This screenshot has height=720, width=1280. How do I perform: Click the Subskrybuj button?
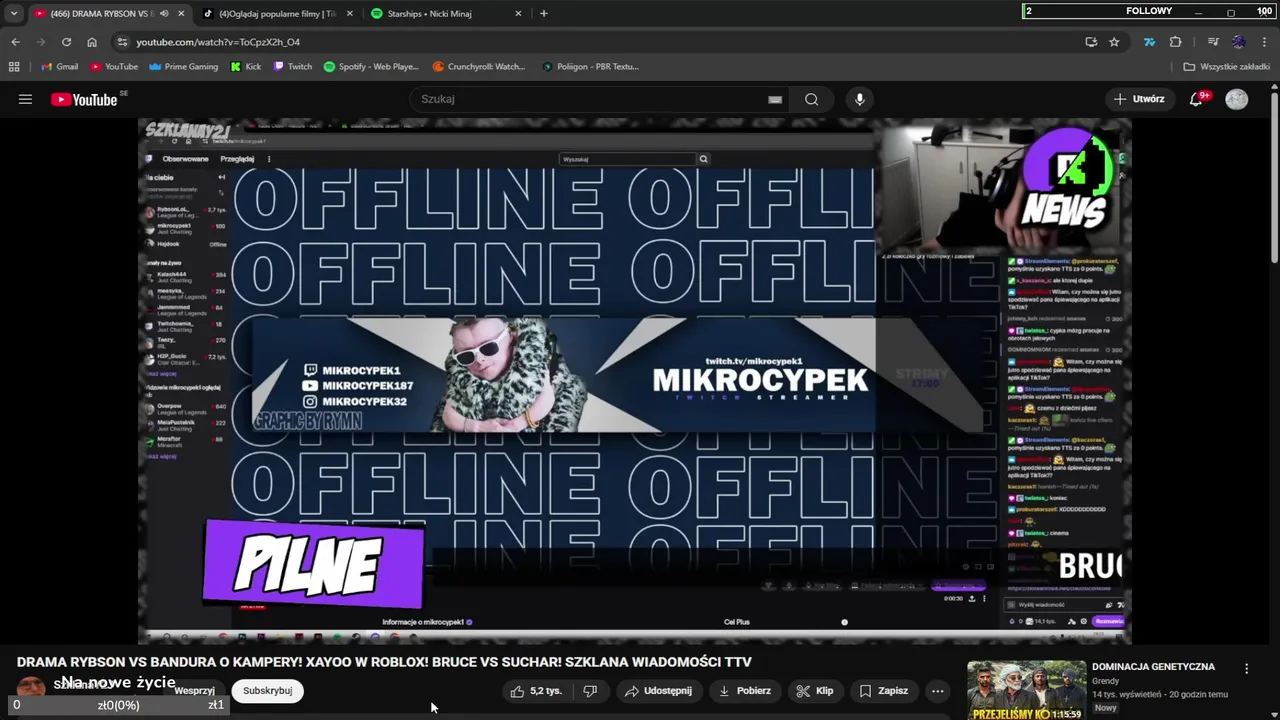tap(267, 691)
